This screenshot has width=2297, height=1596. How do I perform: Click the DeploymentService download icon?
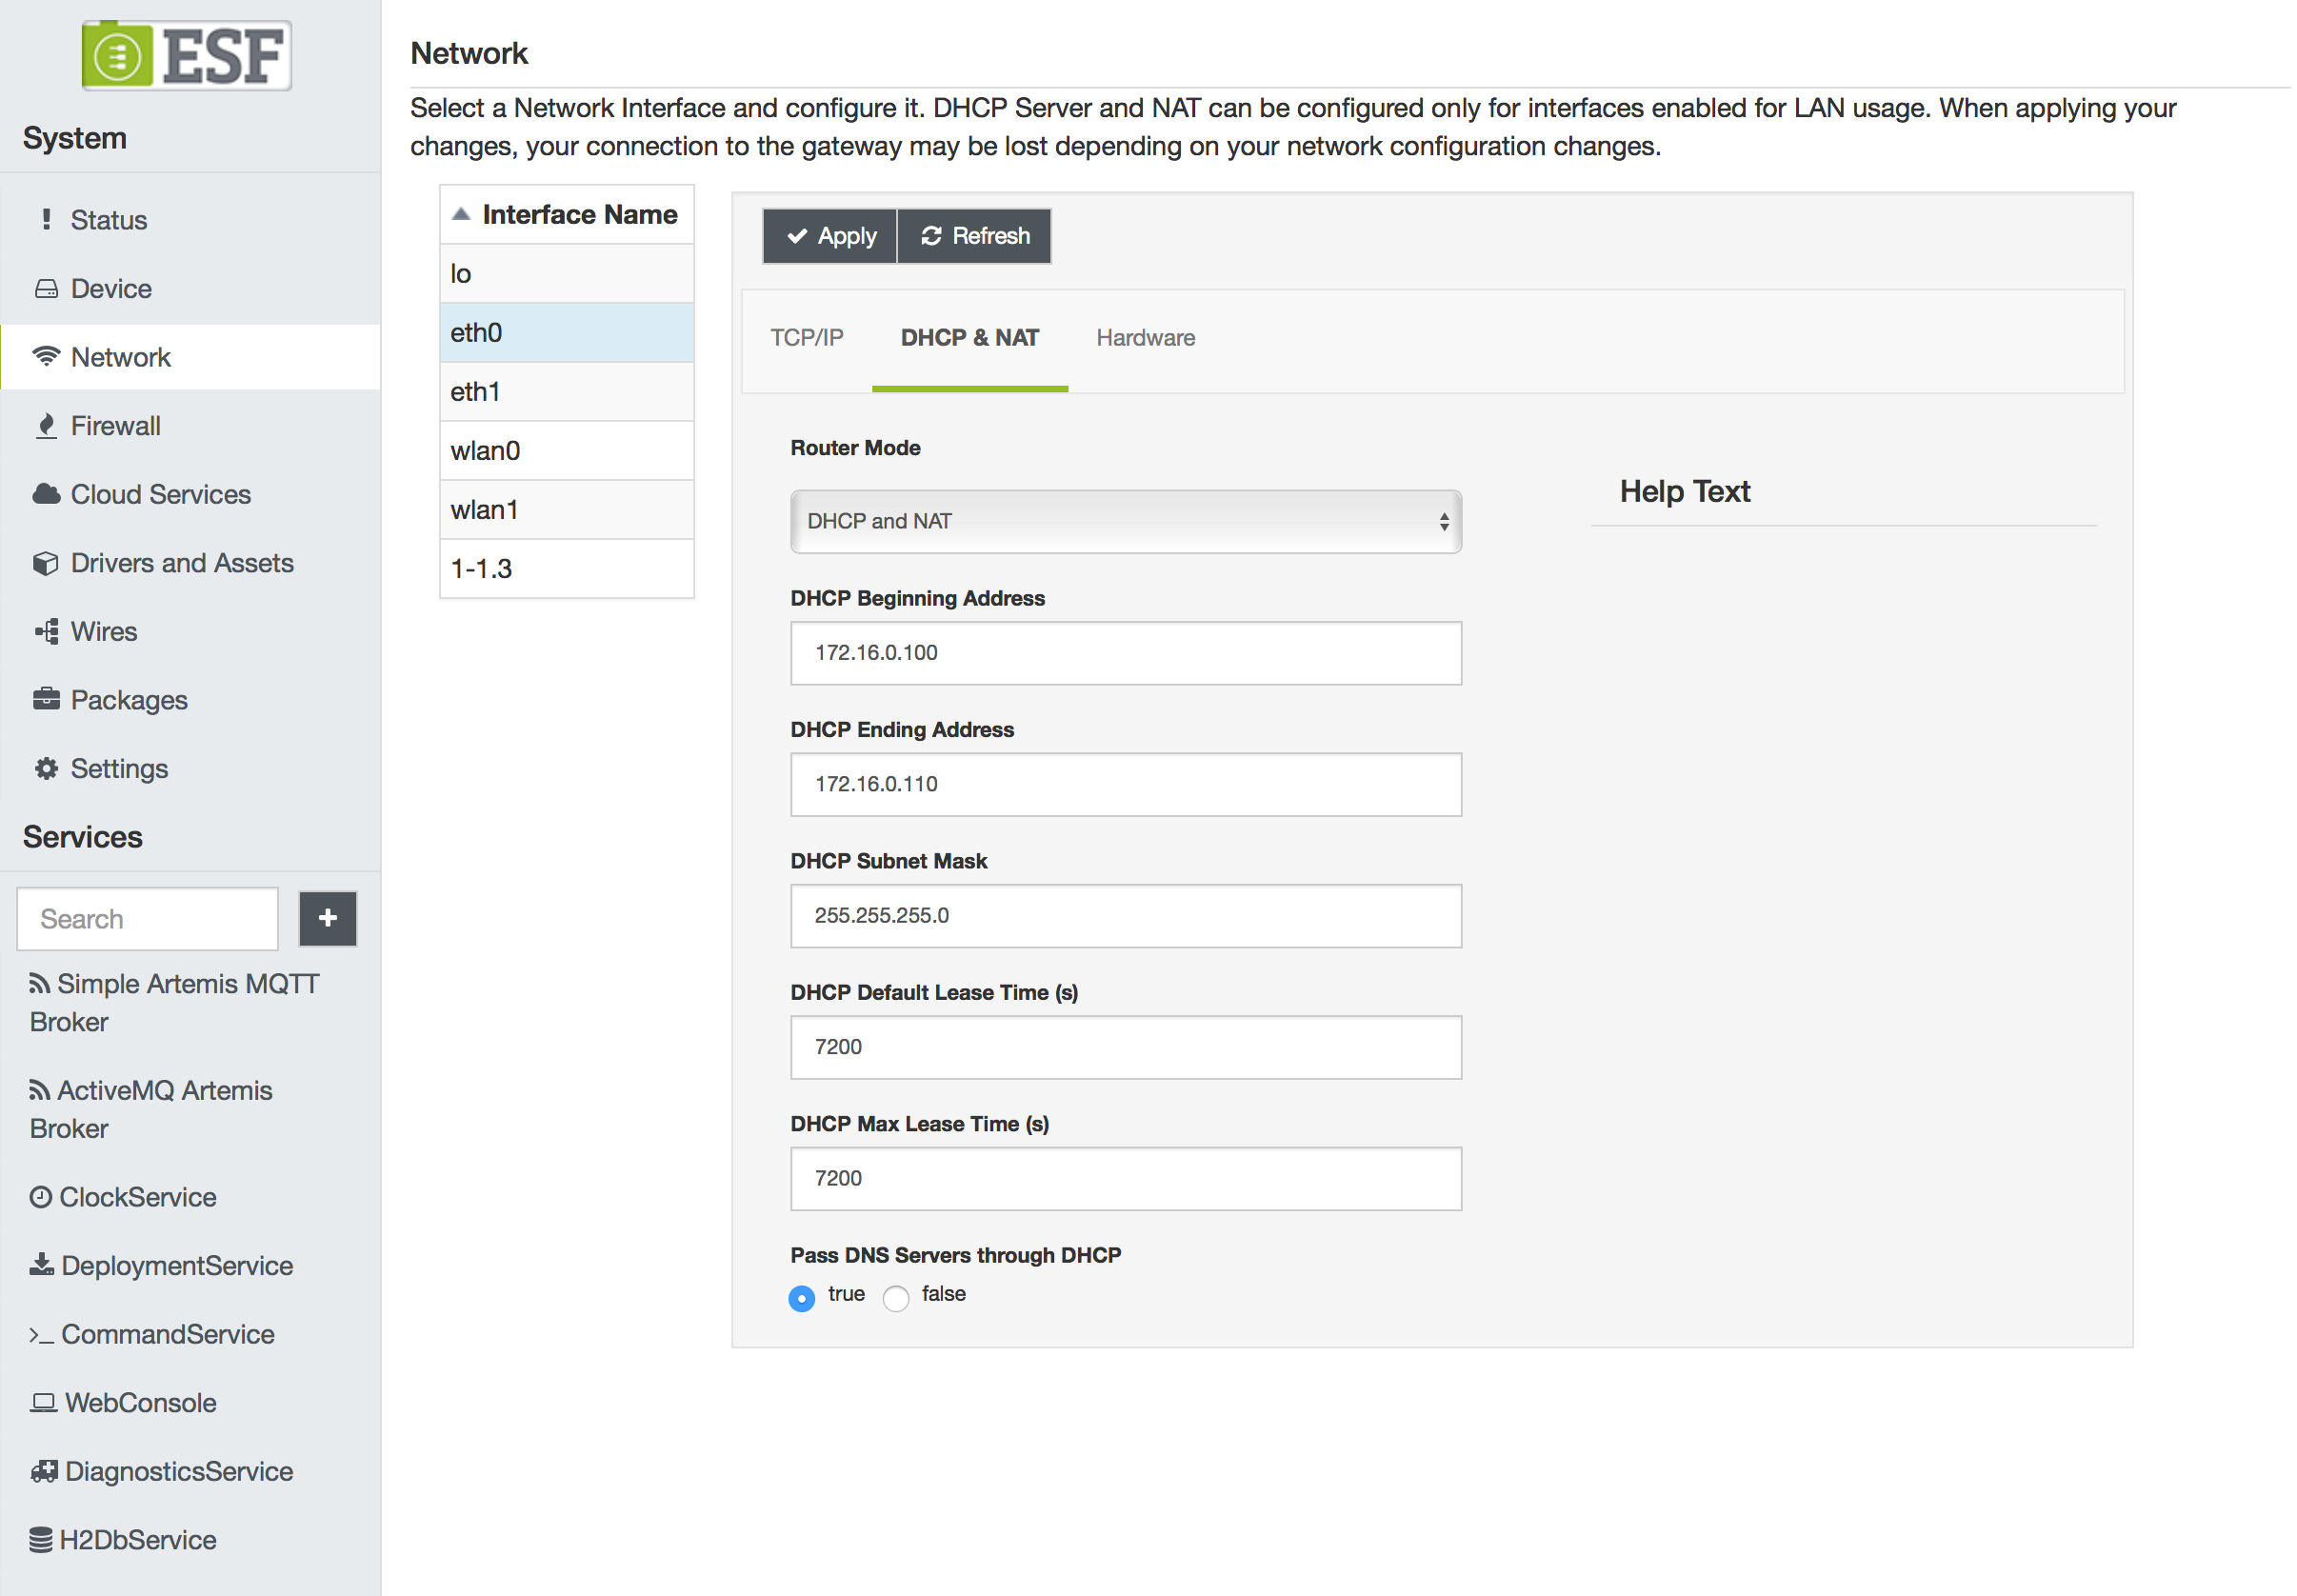[x=42, y=1265]
